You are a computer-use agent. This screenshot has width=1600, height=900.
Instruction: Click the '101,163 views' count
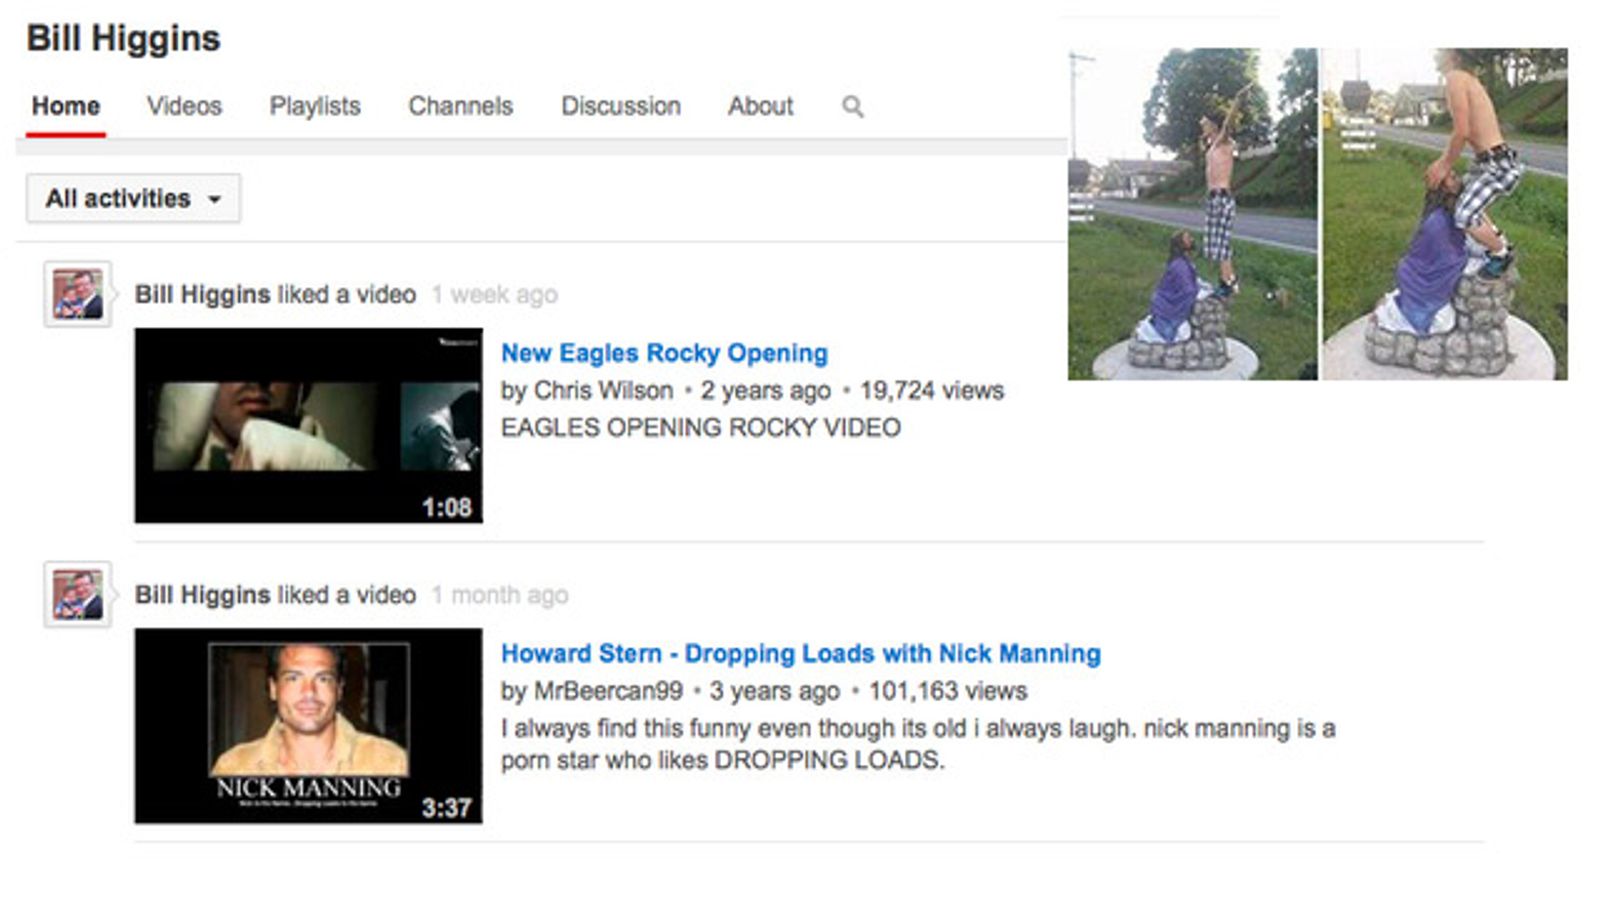[x=948, y=690]
